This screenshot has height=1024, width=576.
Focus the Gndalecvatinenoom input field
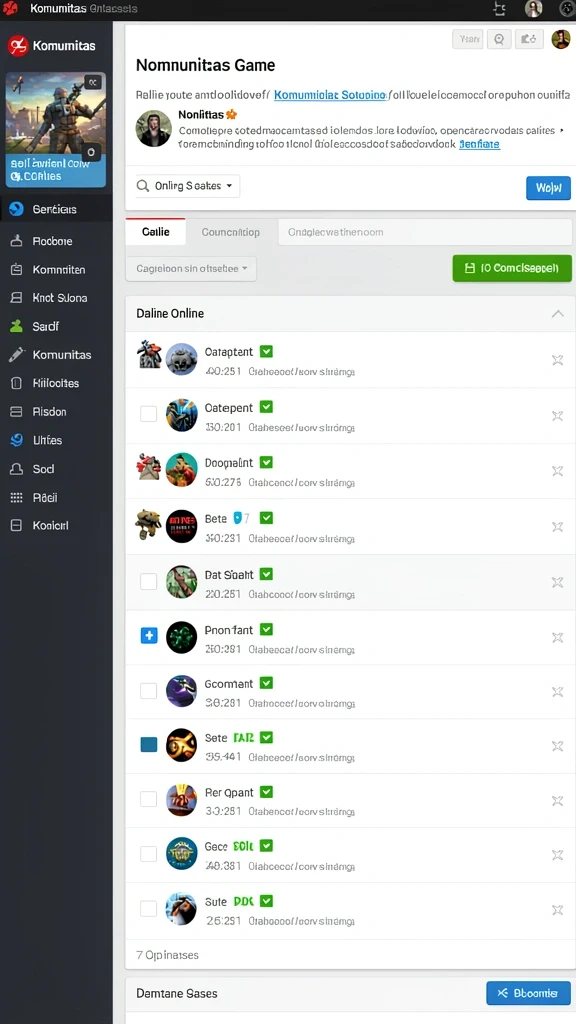tap(425, 232)
